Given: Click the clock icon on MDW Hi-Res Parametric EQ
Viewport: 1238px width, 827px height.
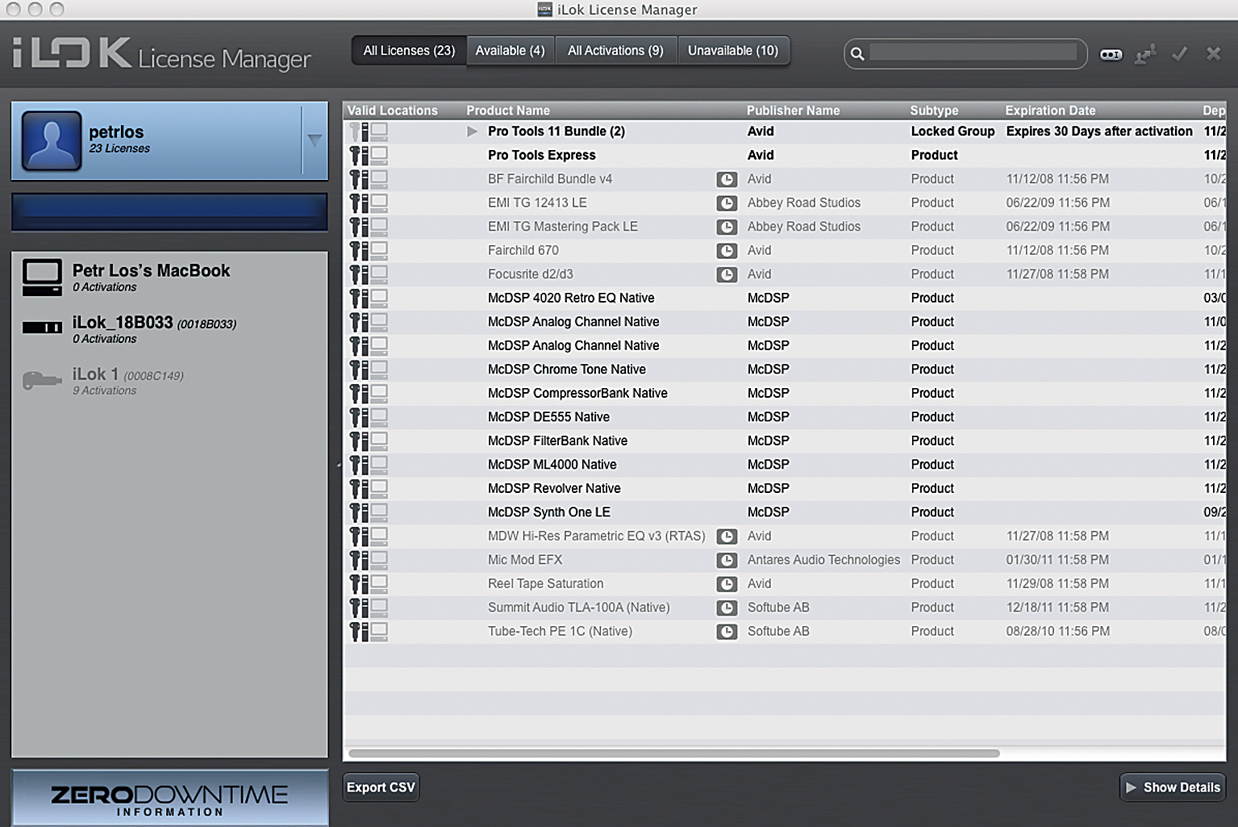Looking at the screenshot, I should pos(727,536).
